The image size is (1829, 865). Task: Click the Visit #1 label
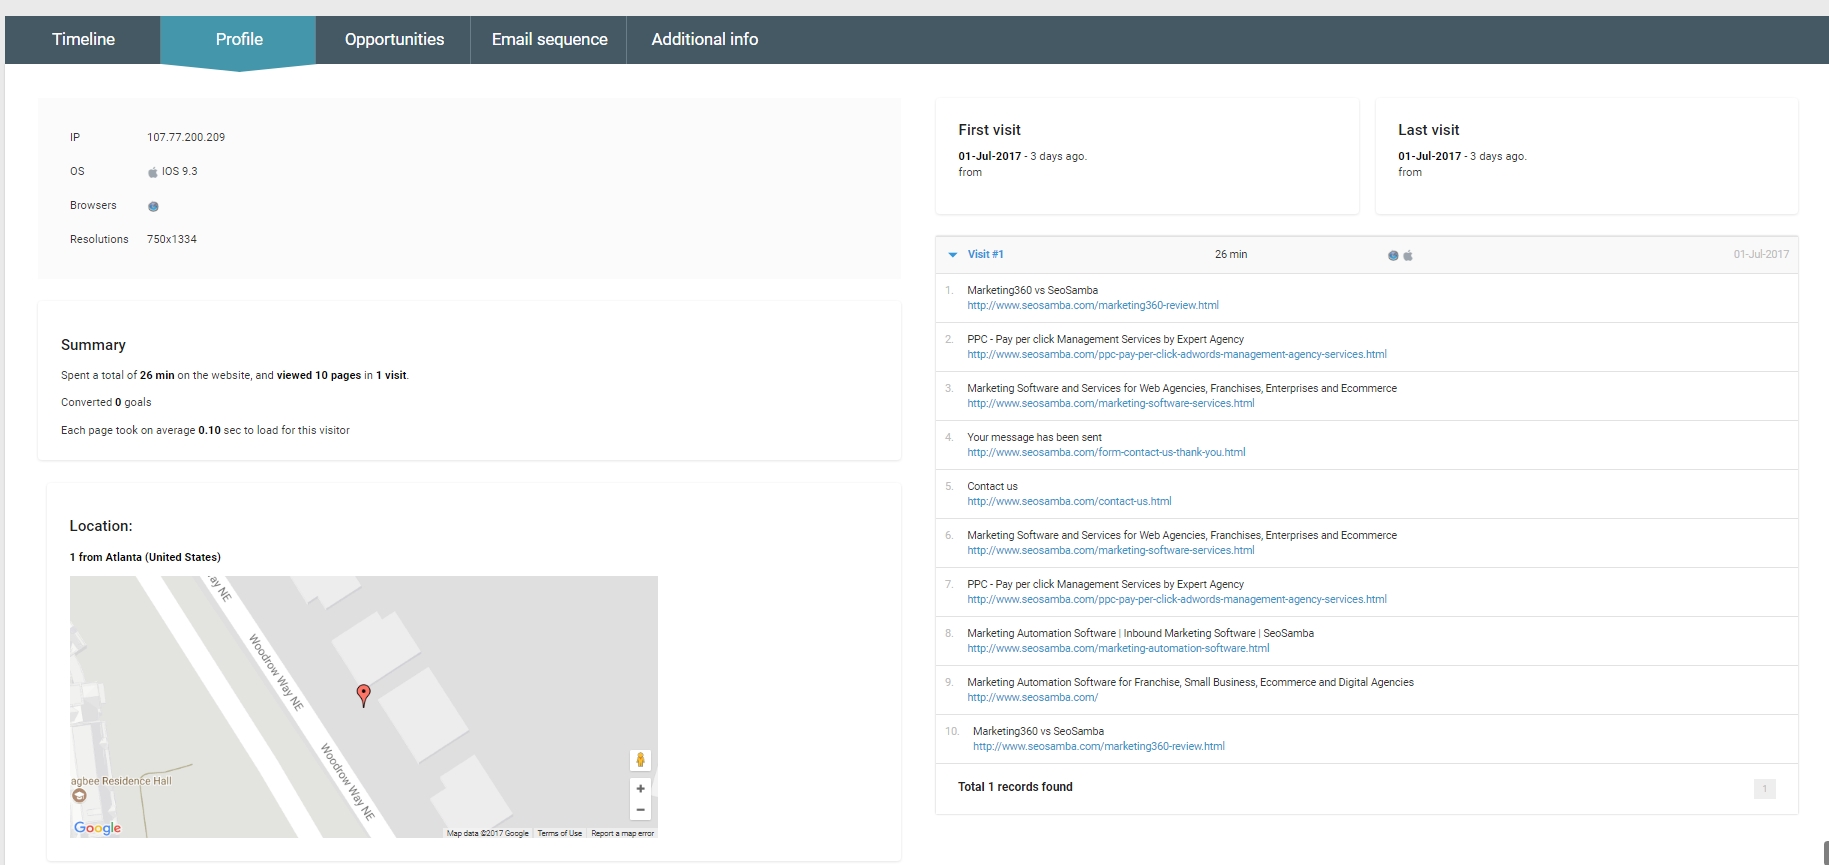point(985,254)
